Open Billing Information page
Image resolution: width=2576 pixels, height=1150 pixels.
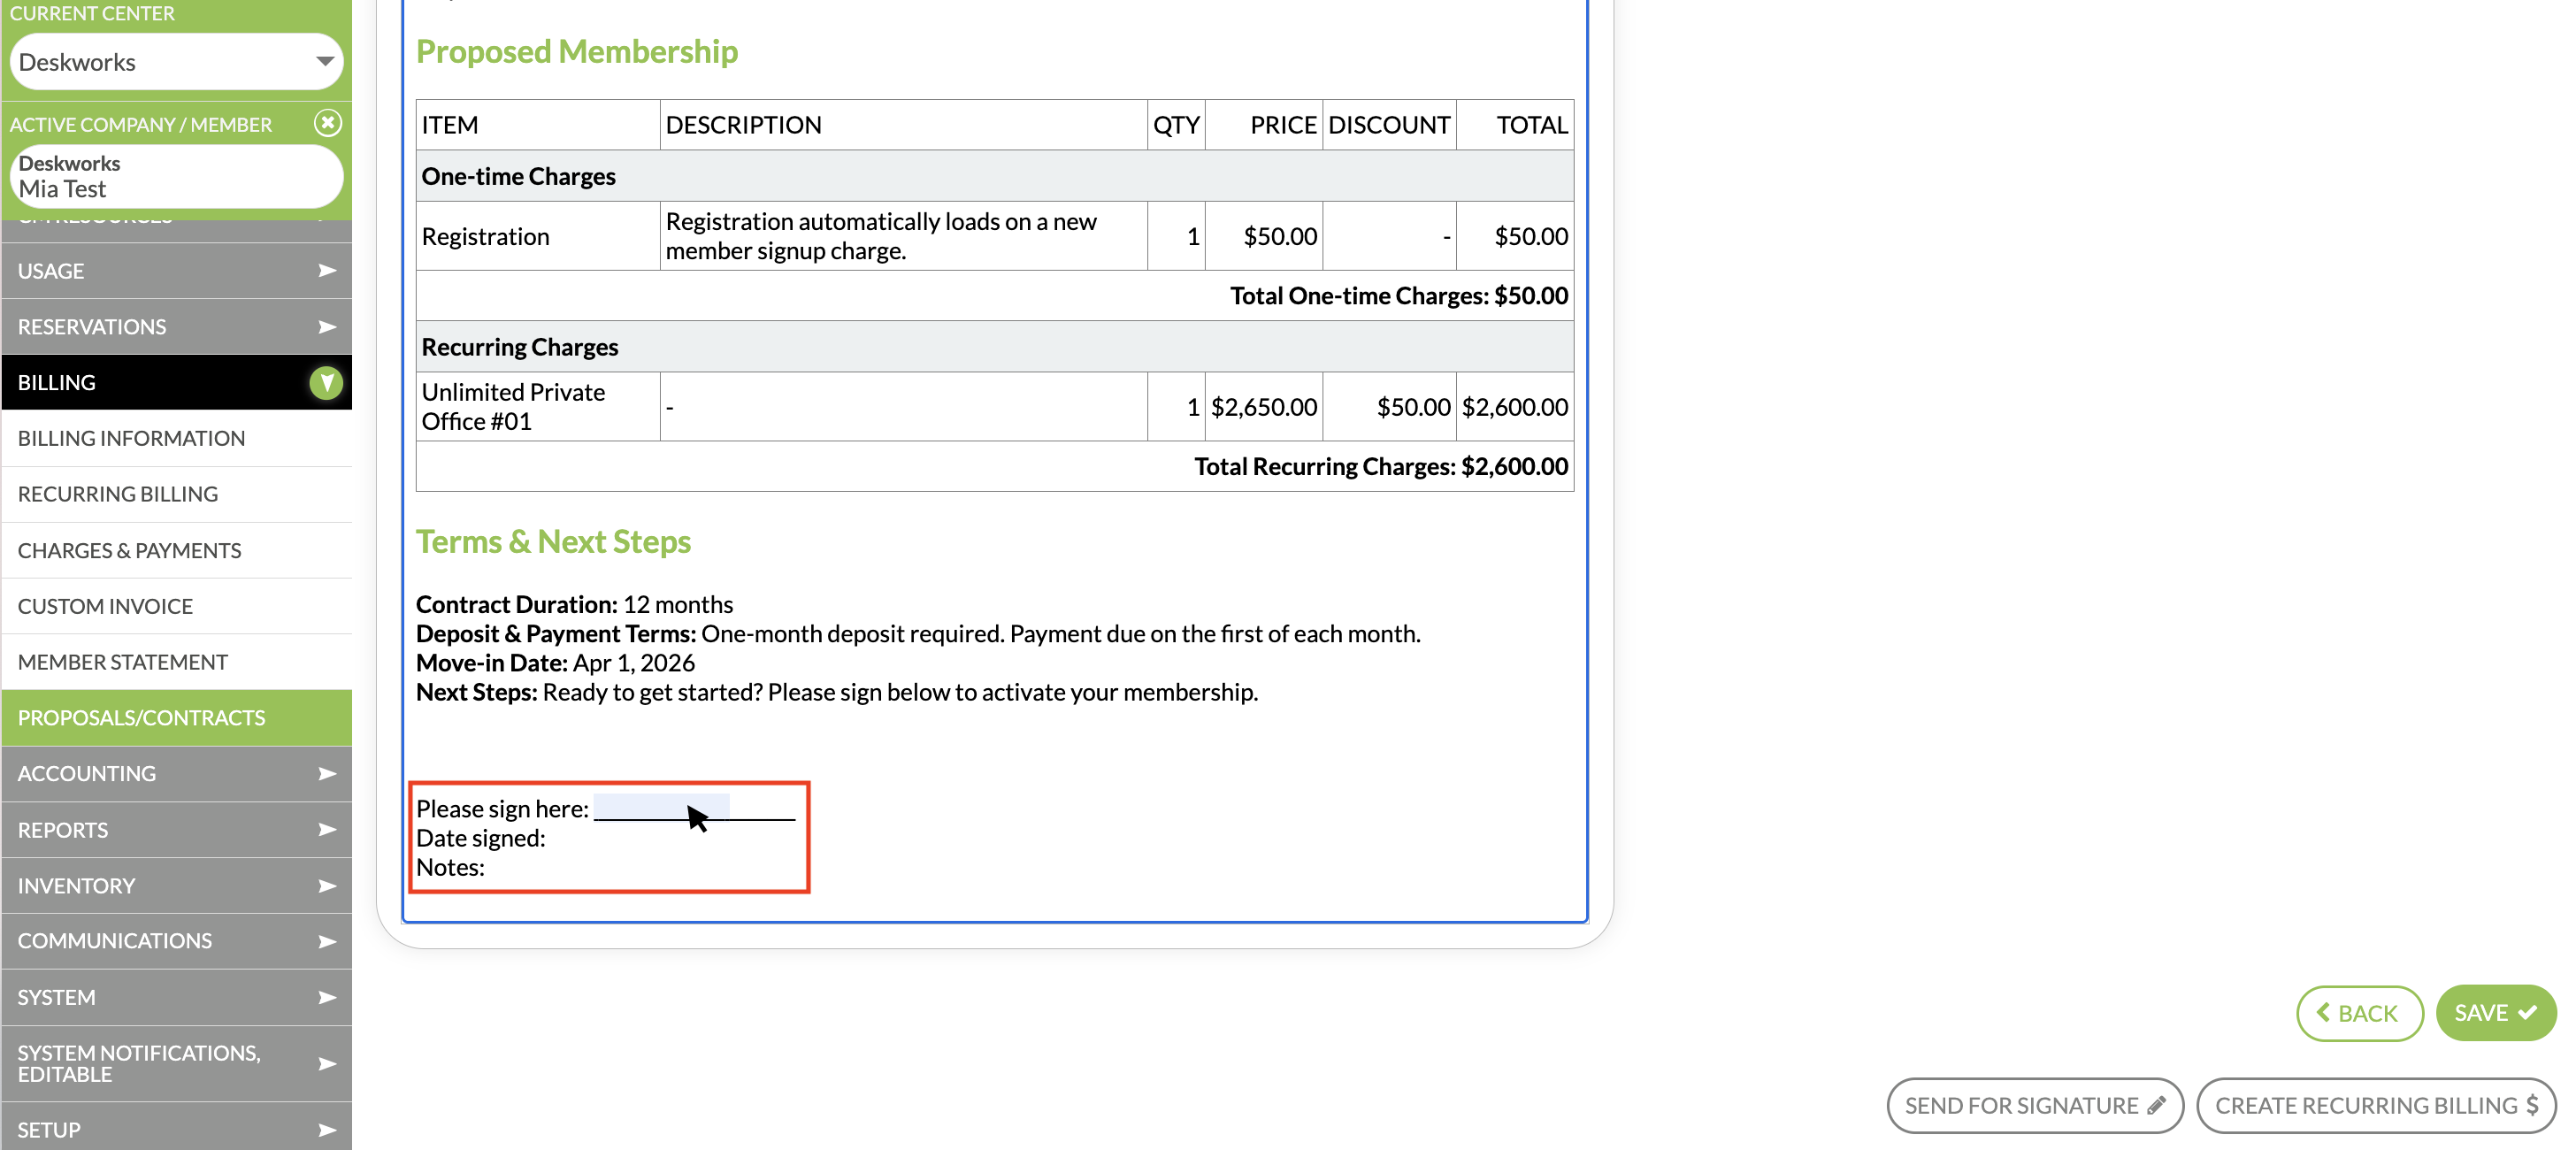click(x=131, y=438)
